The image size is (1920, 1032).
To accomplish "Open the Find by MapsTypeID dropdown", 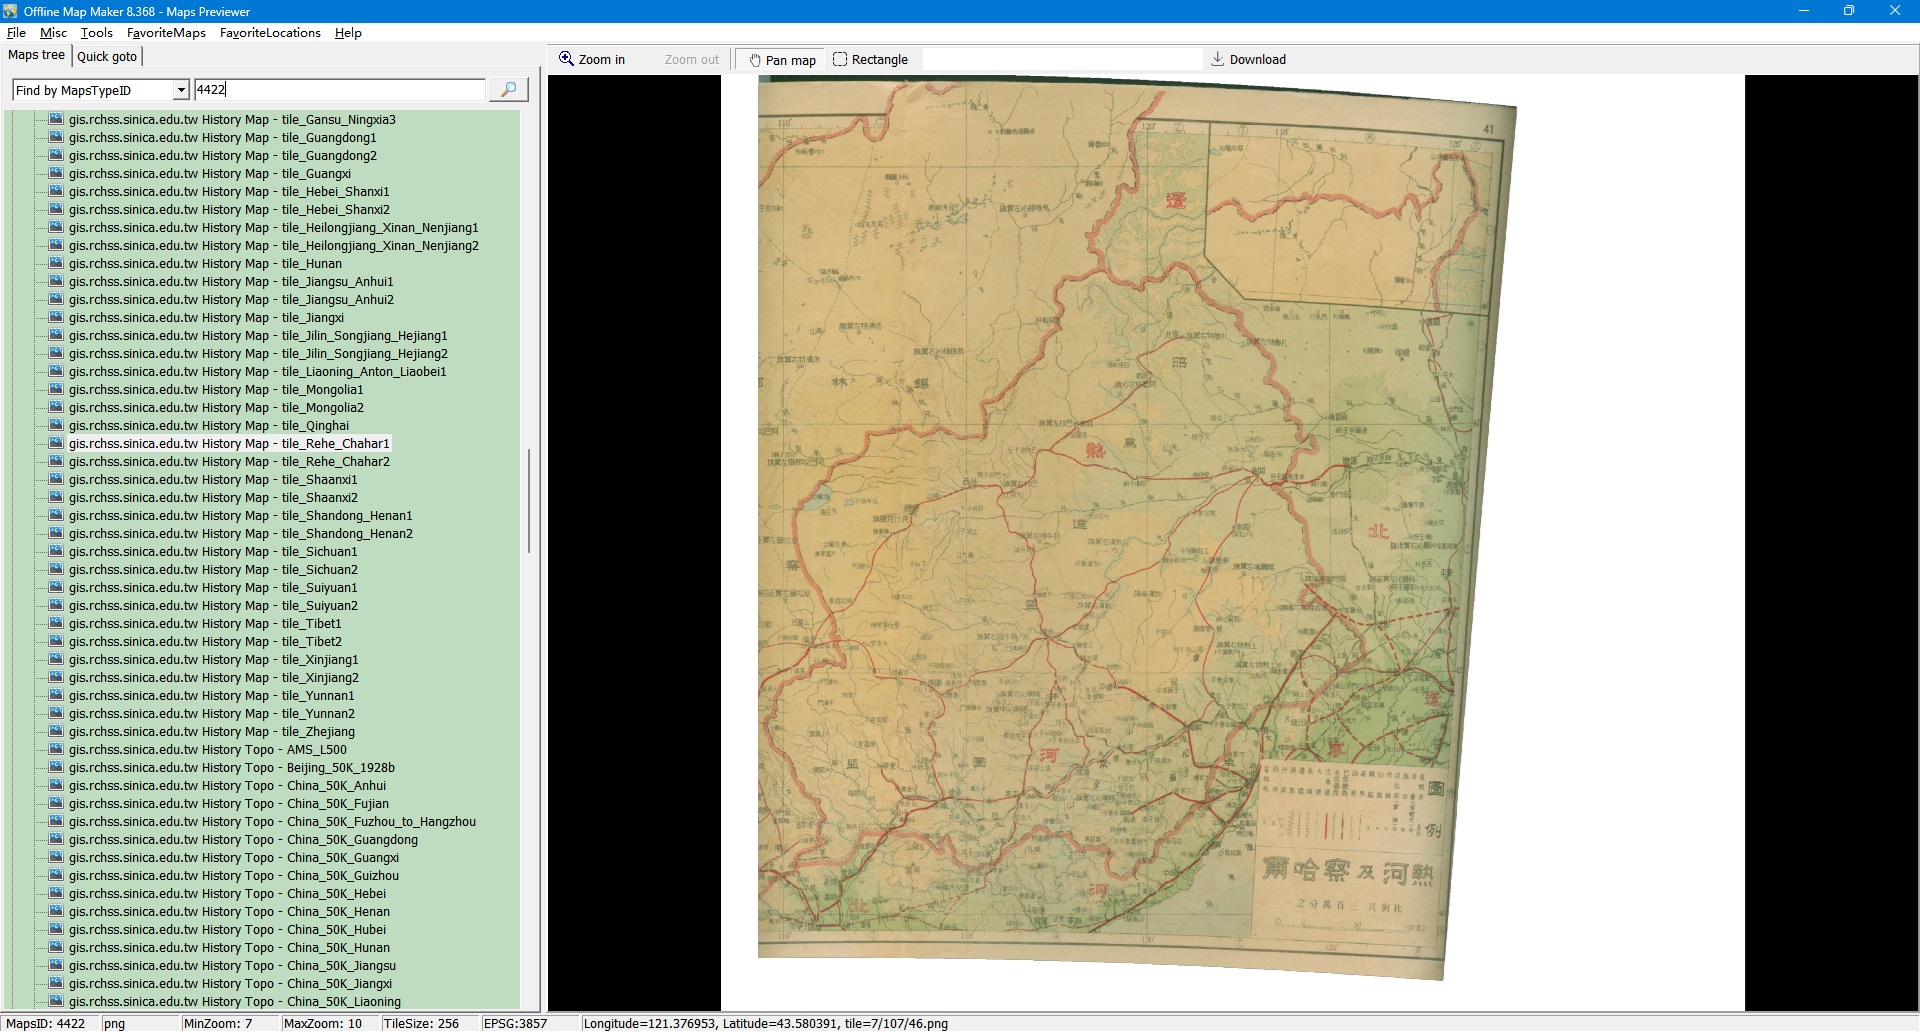I will pyautogui.click(x=181, y=90).
